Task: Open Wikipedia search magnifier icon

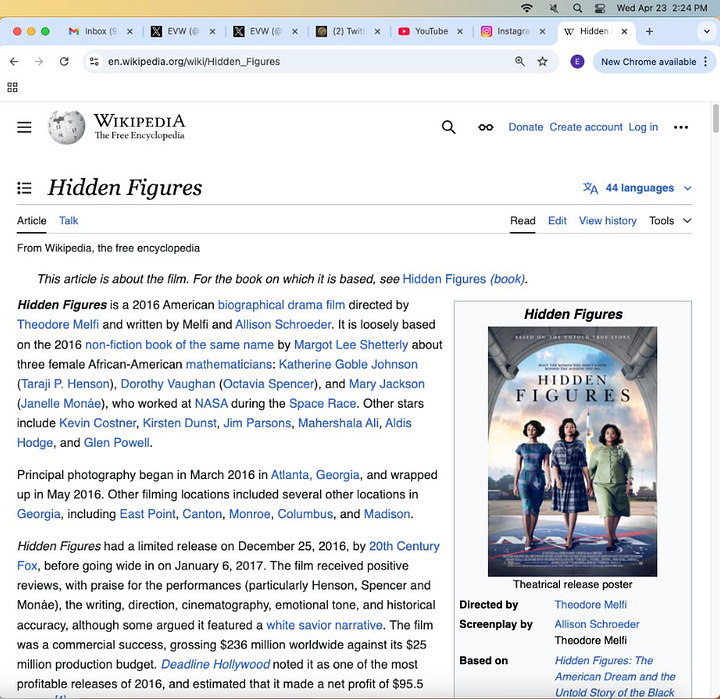Action: point(449,127)
